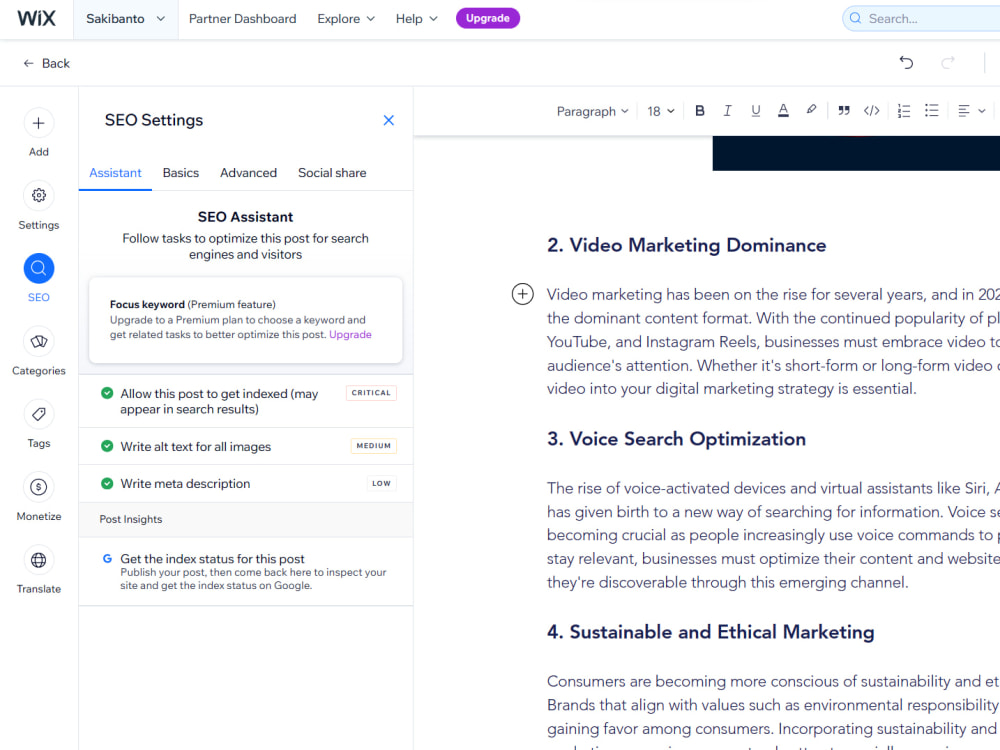Open the Monetize dollar icon

click(38, 487)
